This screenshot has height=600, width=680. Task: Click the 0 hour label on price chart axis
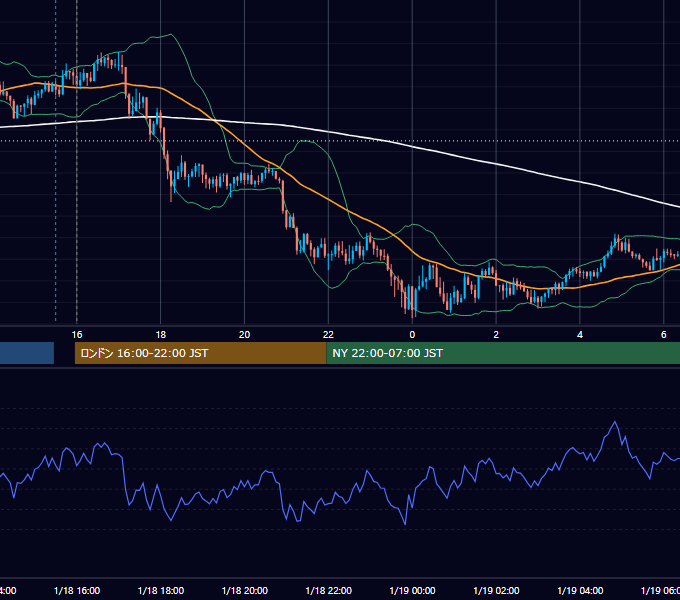click(412, 335)
